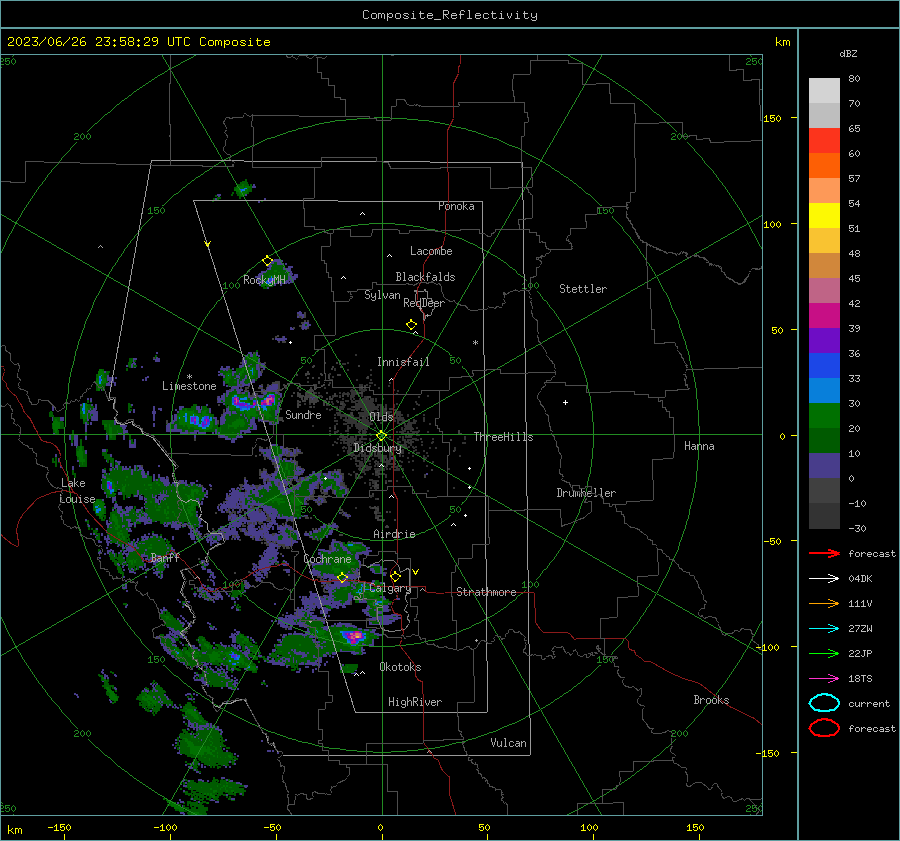900x841 pixels.
Task: Select the yellow 51–54 dBZ swatch
Action: click(x=824, y=215)
